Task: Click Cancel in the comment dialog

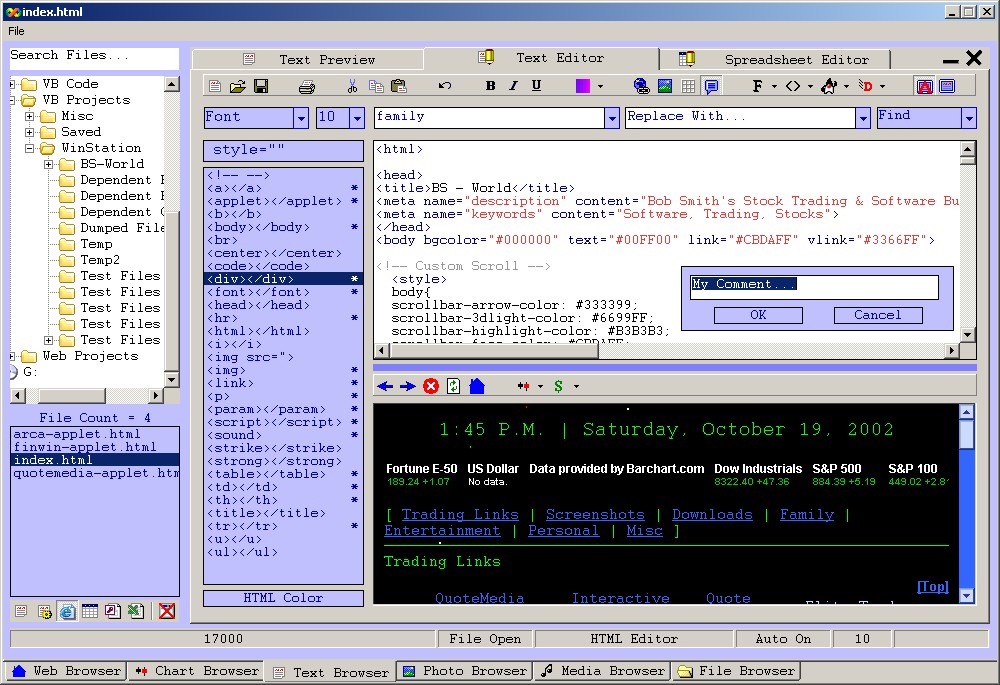Action: click(x=878, y=315)
